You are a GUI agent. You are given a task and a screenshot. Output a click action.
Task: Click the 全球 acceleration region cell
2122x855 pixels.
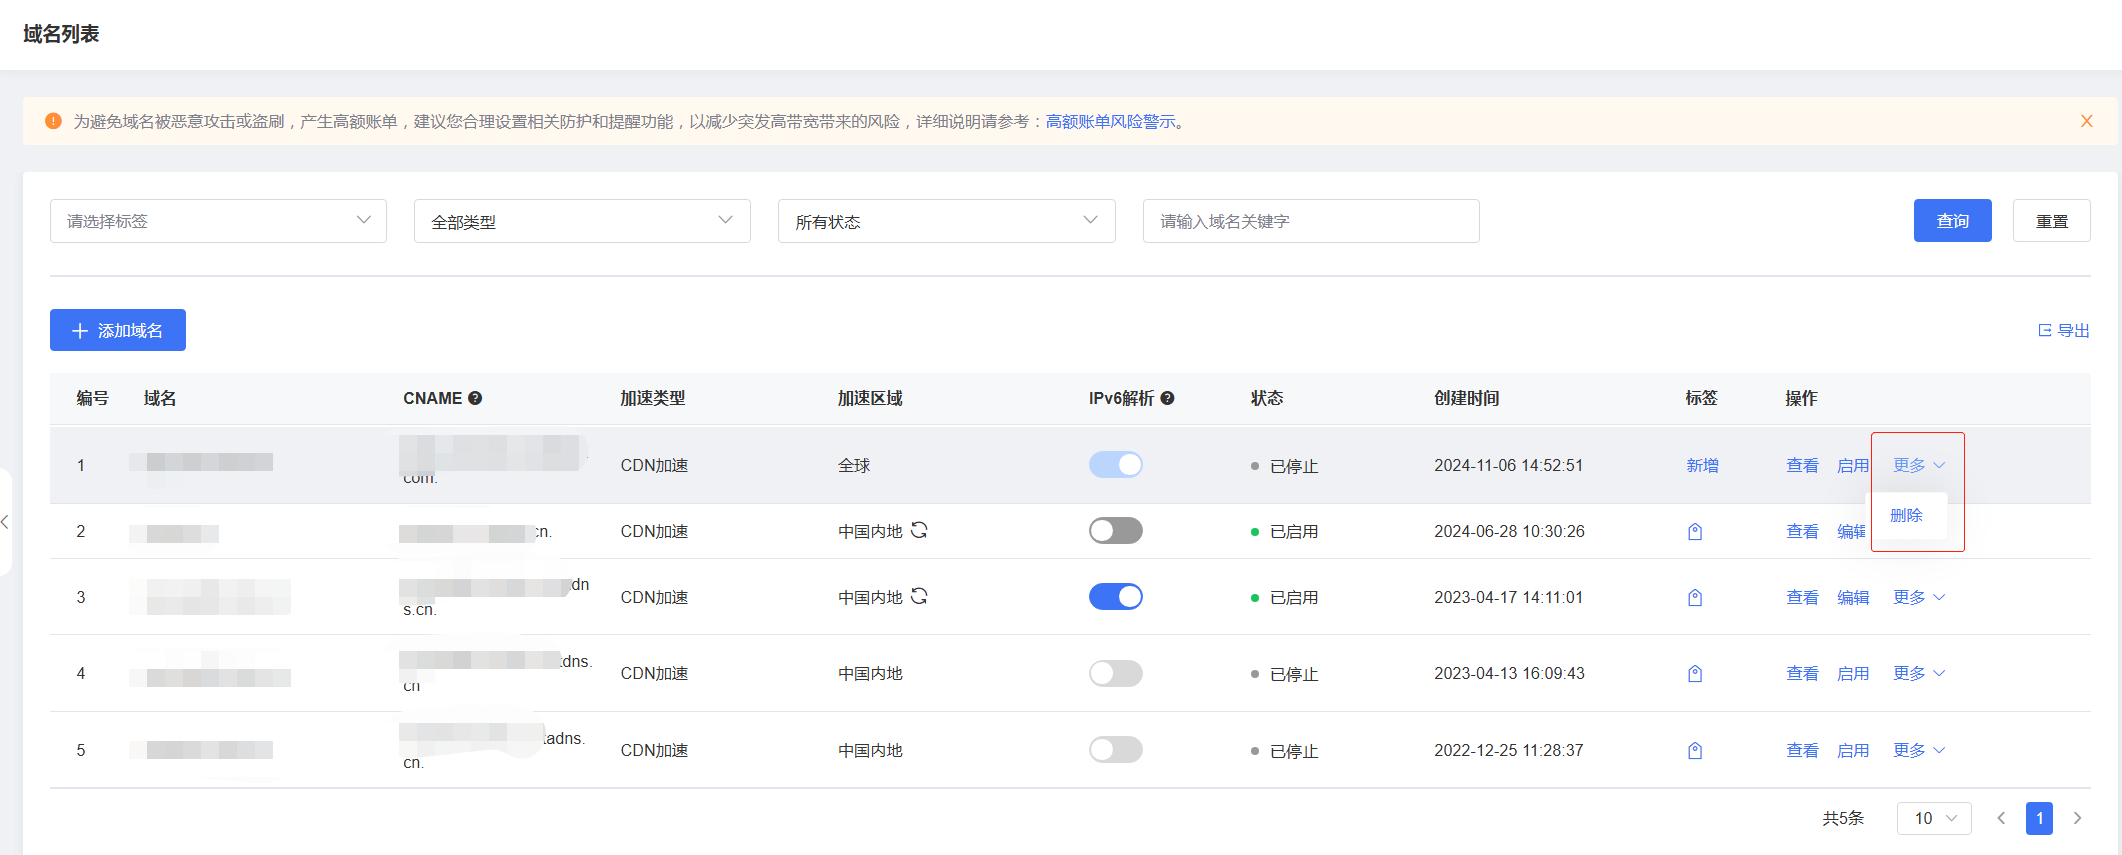pos(854,465)
